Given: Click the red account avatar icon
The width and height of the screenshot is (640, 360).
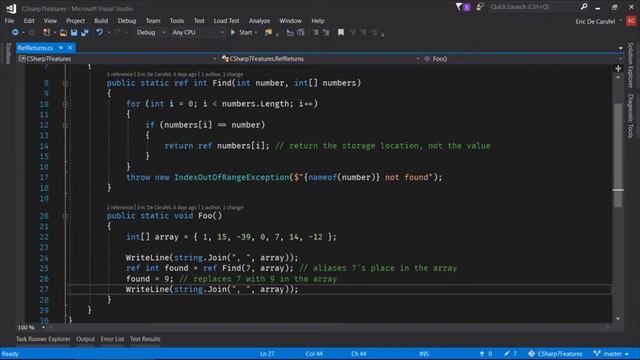Looking at the screenshot, I should [631, 21].
